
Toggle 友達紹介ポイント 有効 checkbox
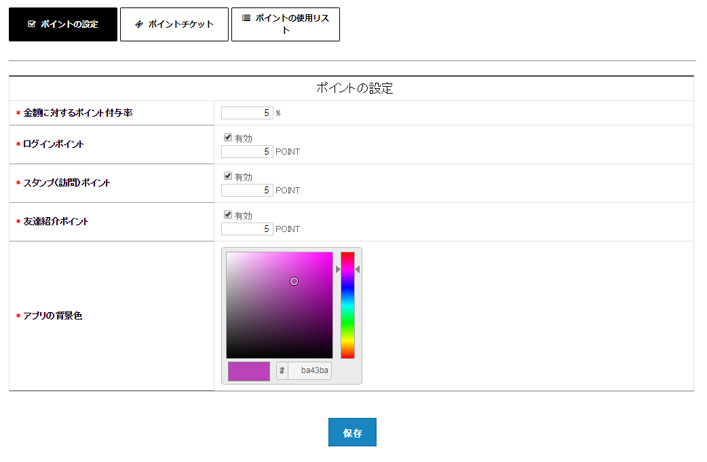[228, 215]
